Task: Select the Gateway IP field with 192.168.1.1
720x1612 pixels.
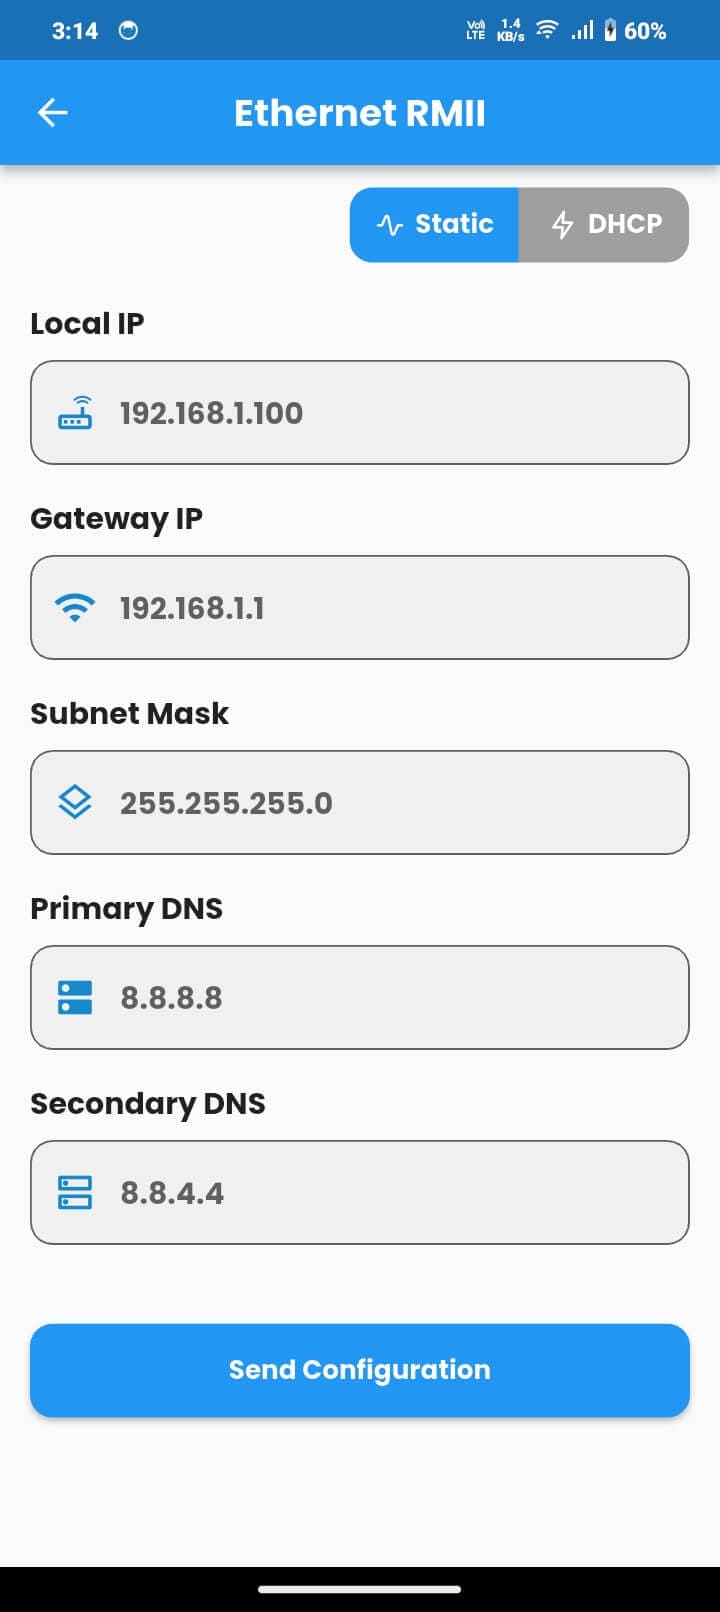Action: (x=360, y=605)
